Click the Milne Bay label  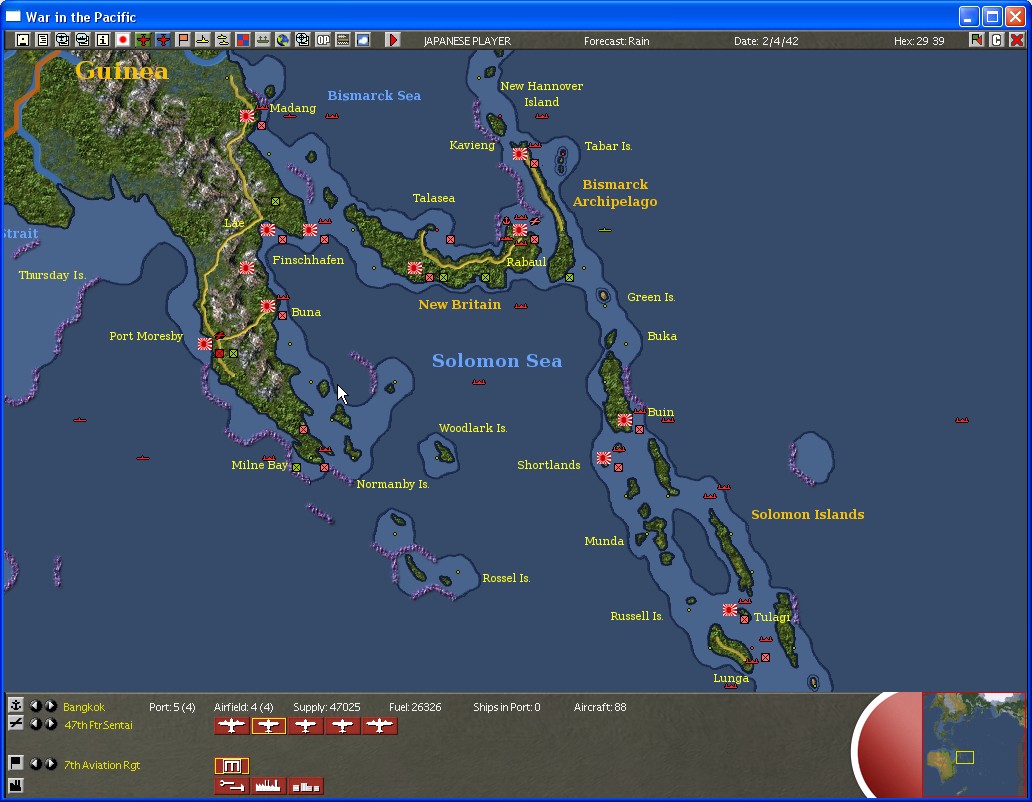pos(259,465)
